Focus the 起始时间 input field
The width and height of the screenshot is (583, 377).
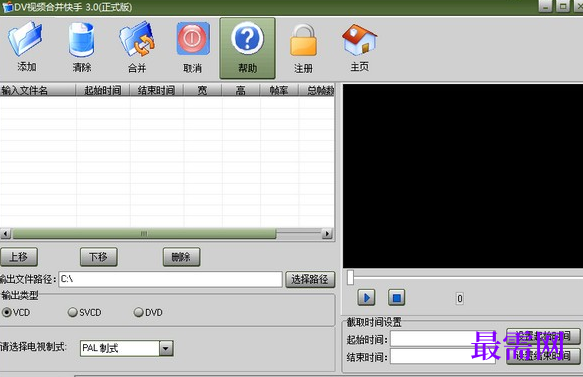point(442,339)
